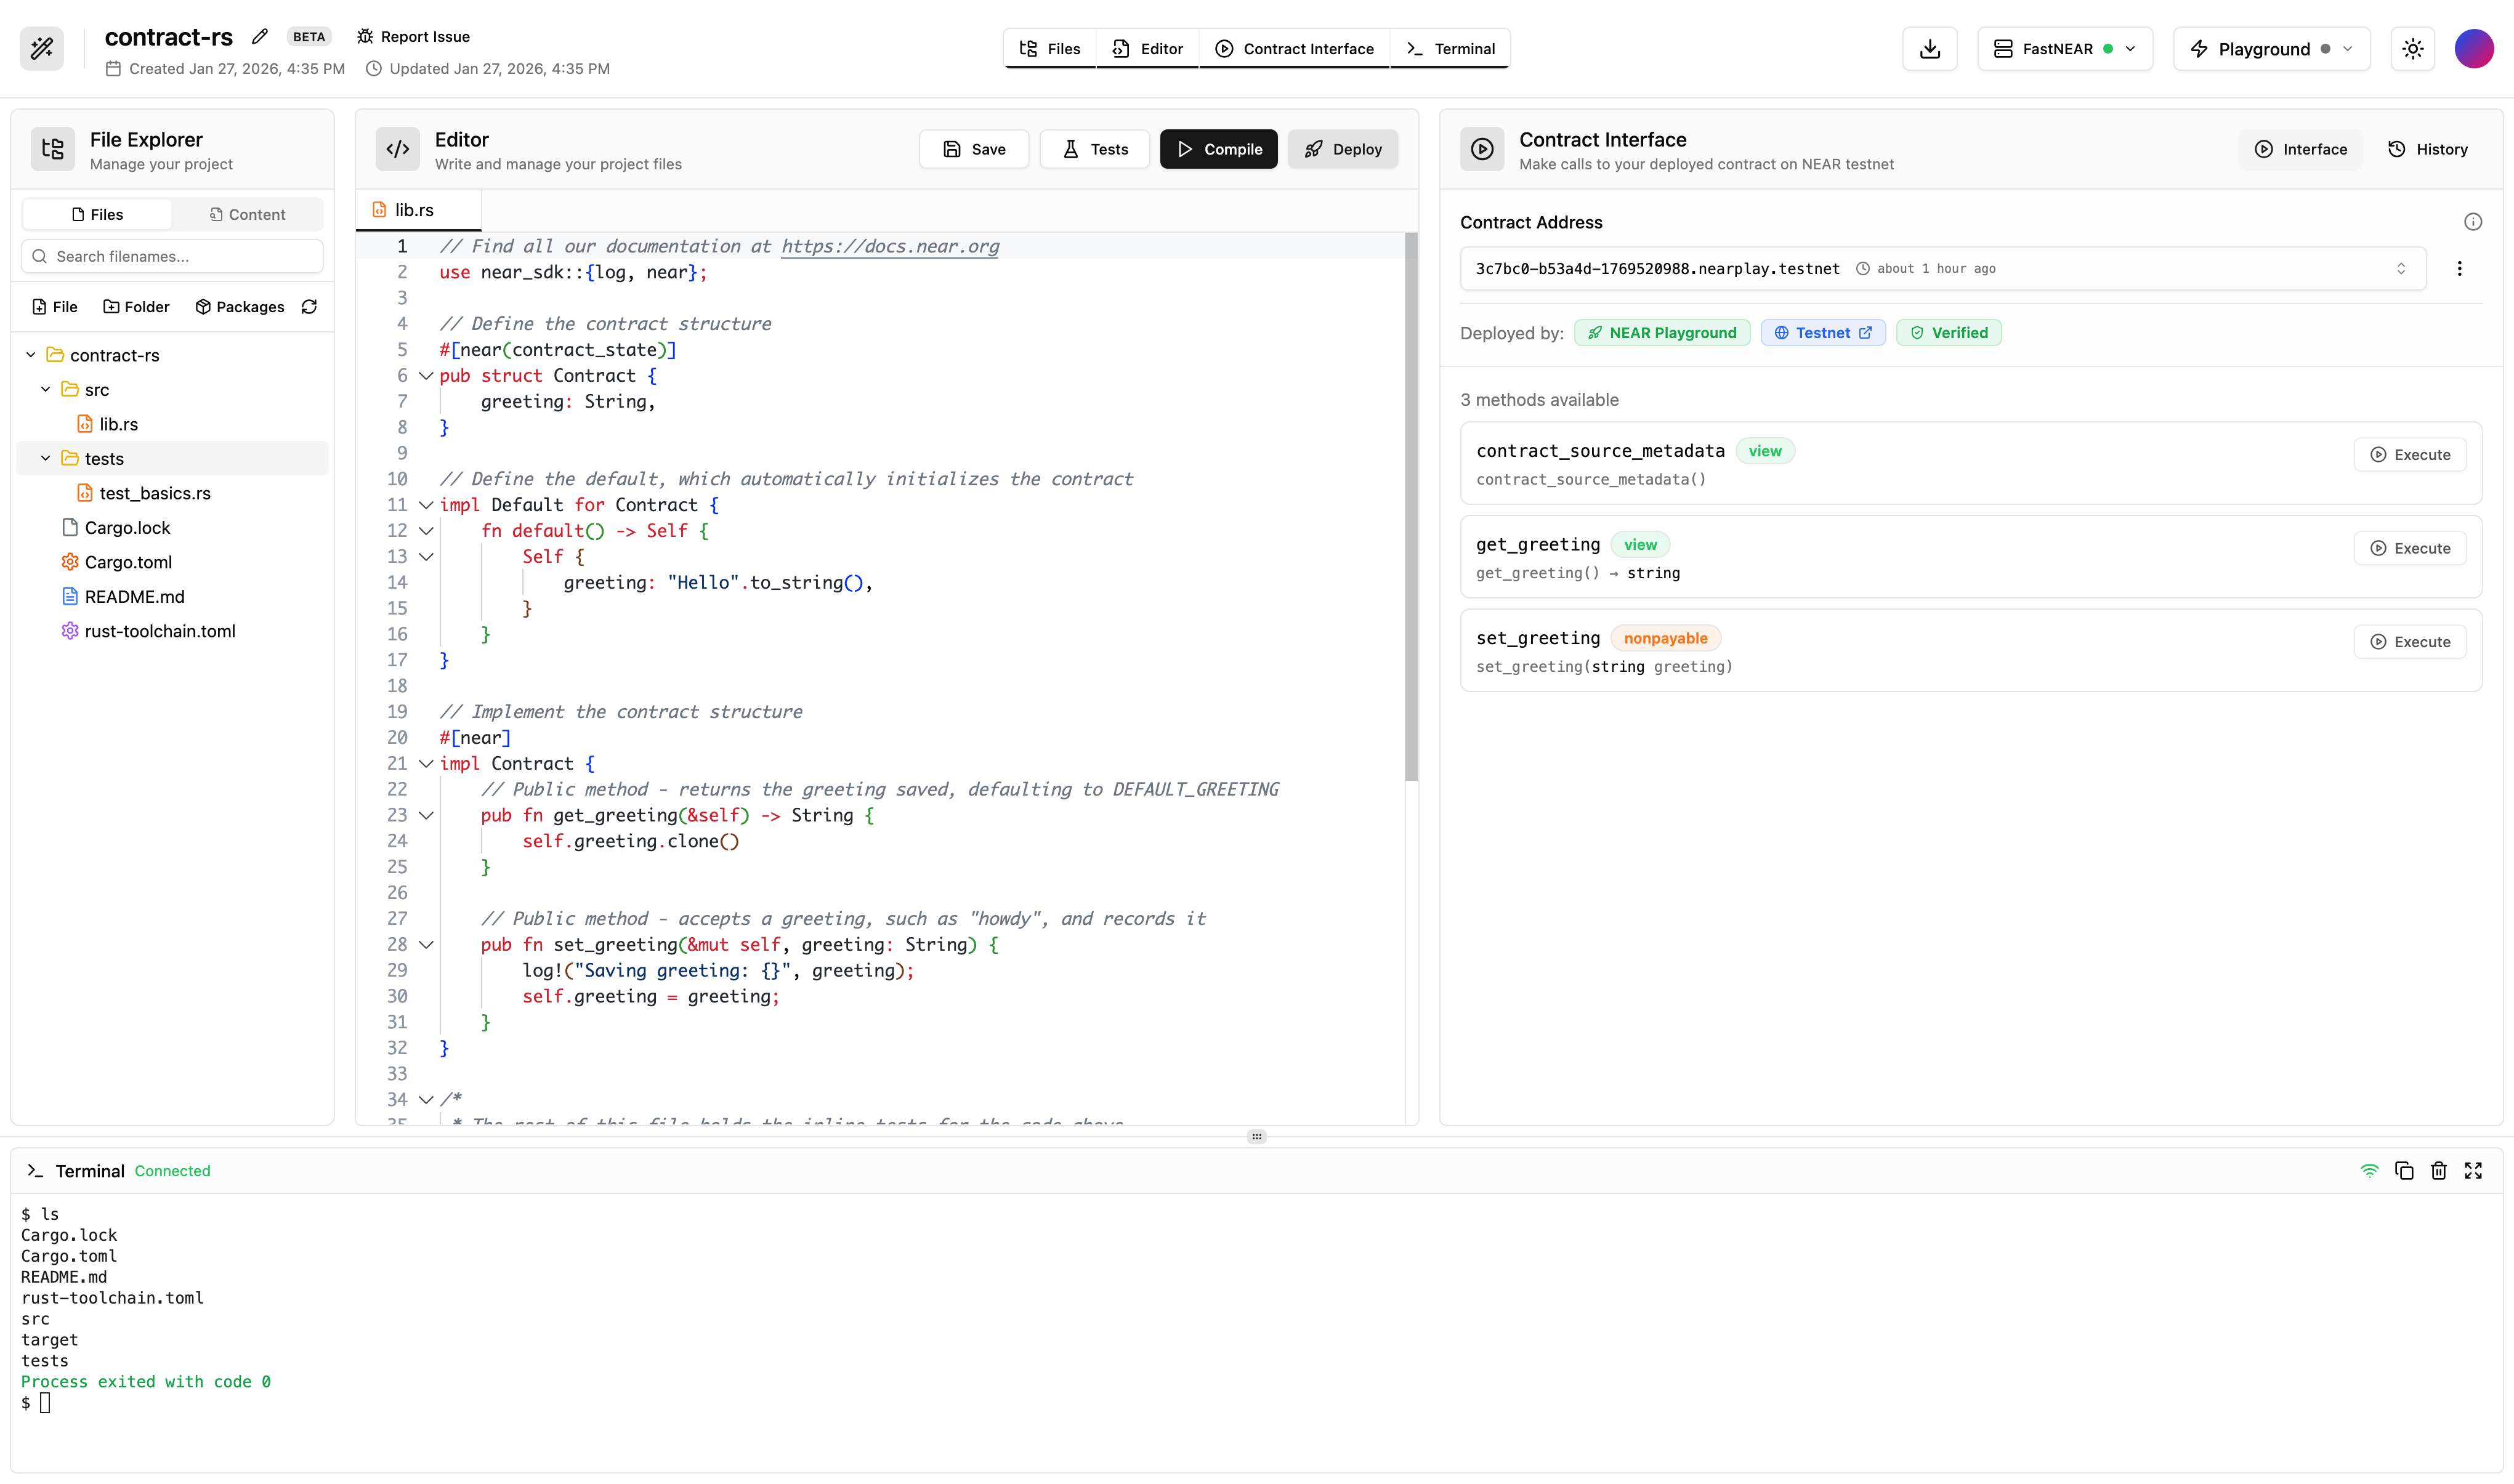This screenshot has height=1484, width=2514.
Task: Click the Verified badge
Action: tap(1949, 333)
